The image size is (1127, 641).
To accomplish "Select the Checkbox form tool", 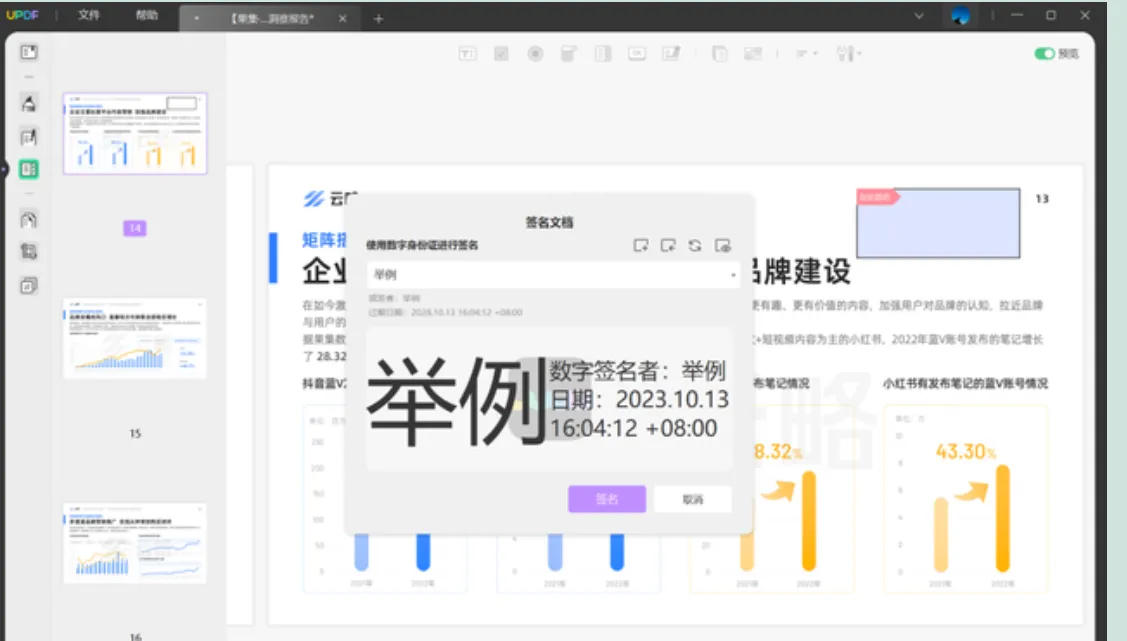I will point(502,54).
